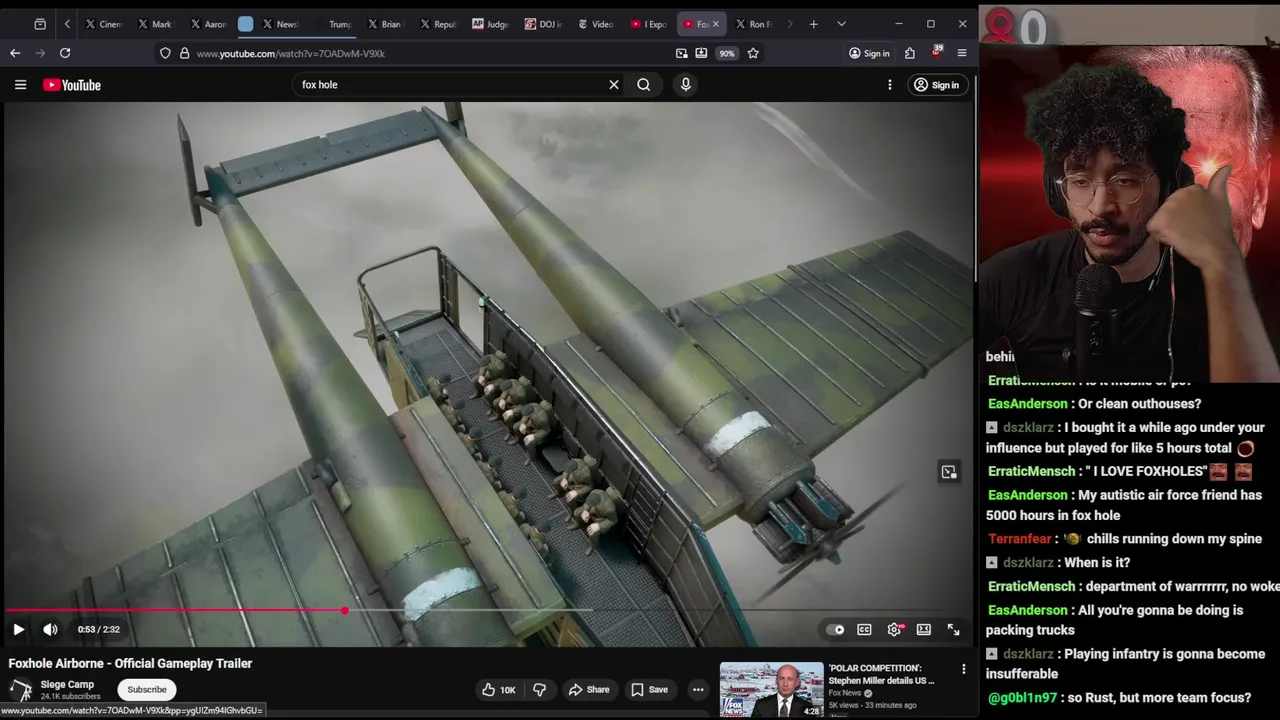Switch to the 'Mark' X tab
The height and width of the screenshot is (720, 1280).
pos(155,24)
